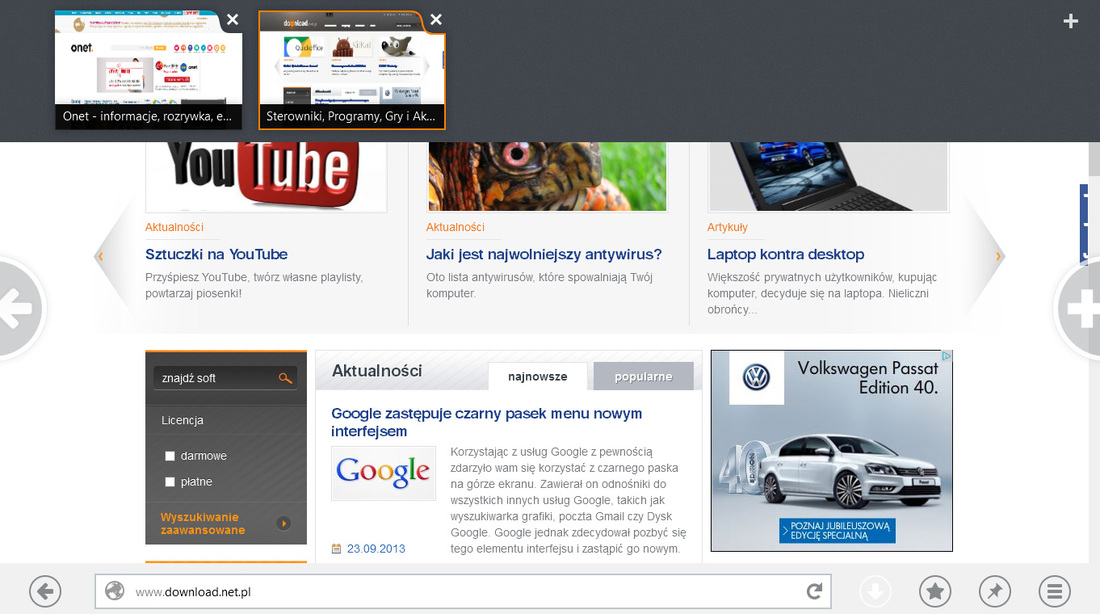Viewport: 1100px width, 614px height.
Task: Select the najnowsze tab
Action: coord(537,377)
